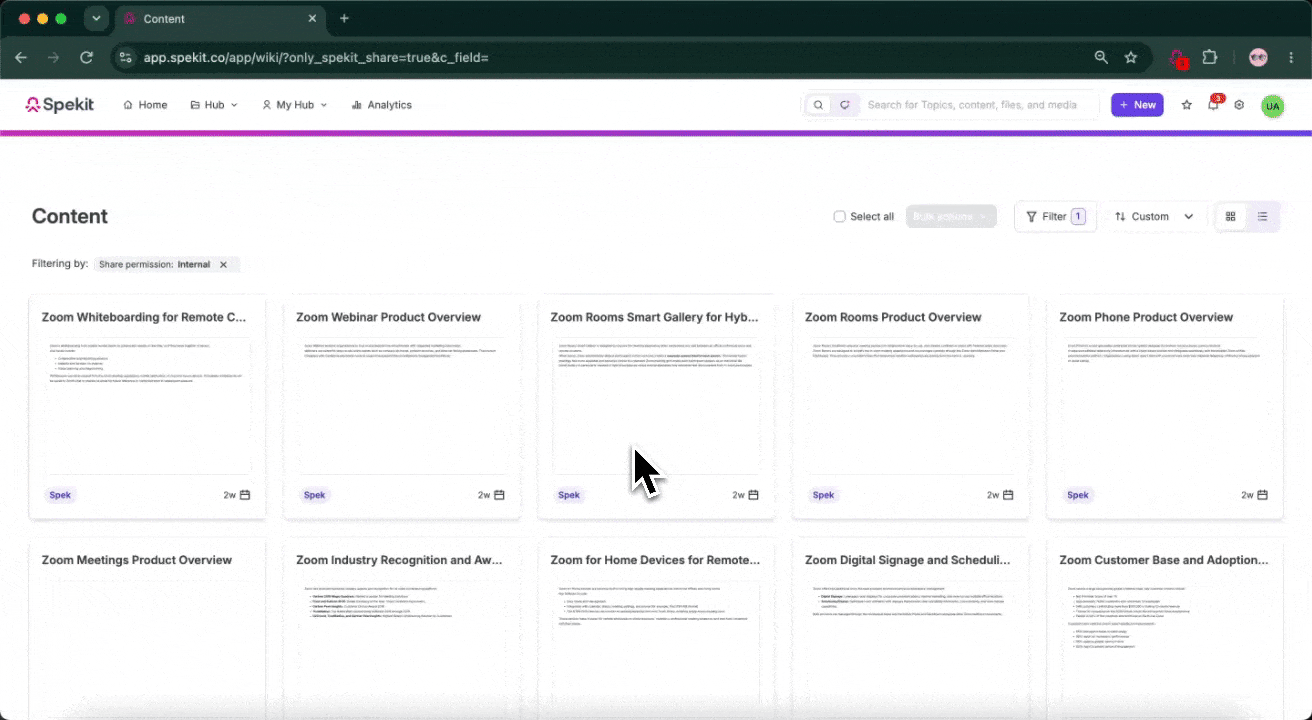Click calendar icon on Zoom Whiteboarding card
Screen dimensions: 1312x720
click(245, 495)
